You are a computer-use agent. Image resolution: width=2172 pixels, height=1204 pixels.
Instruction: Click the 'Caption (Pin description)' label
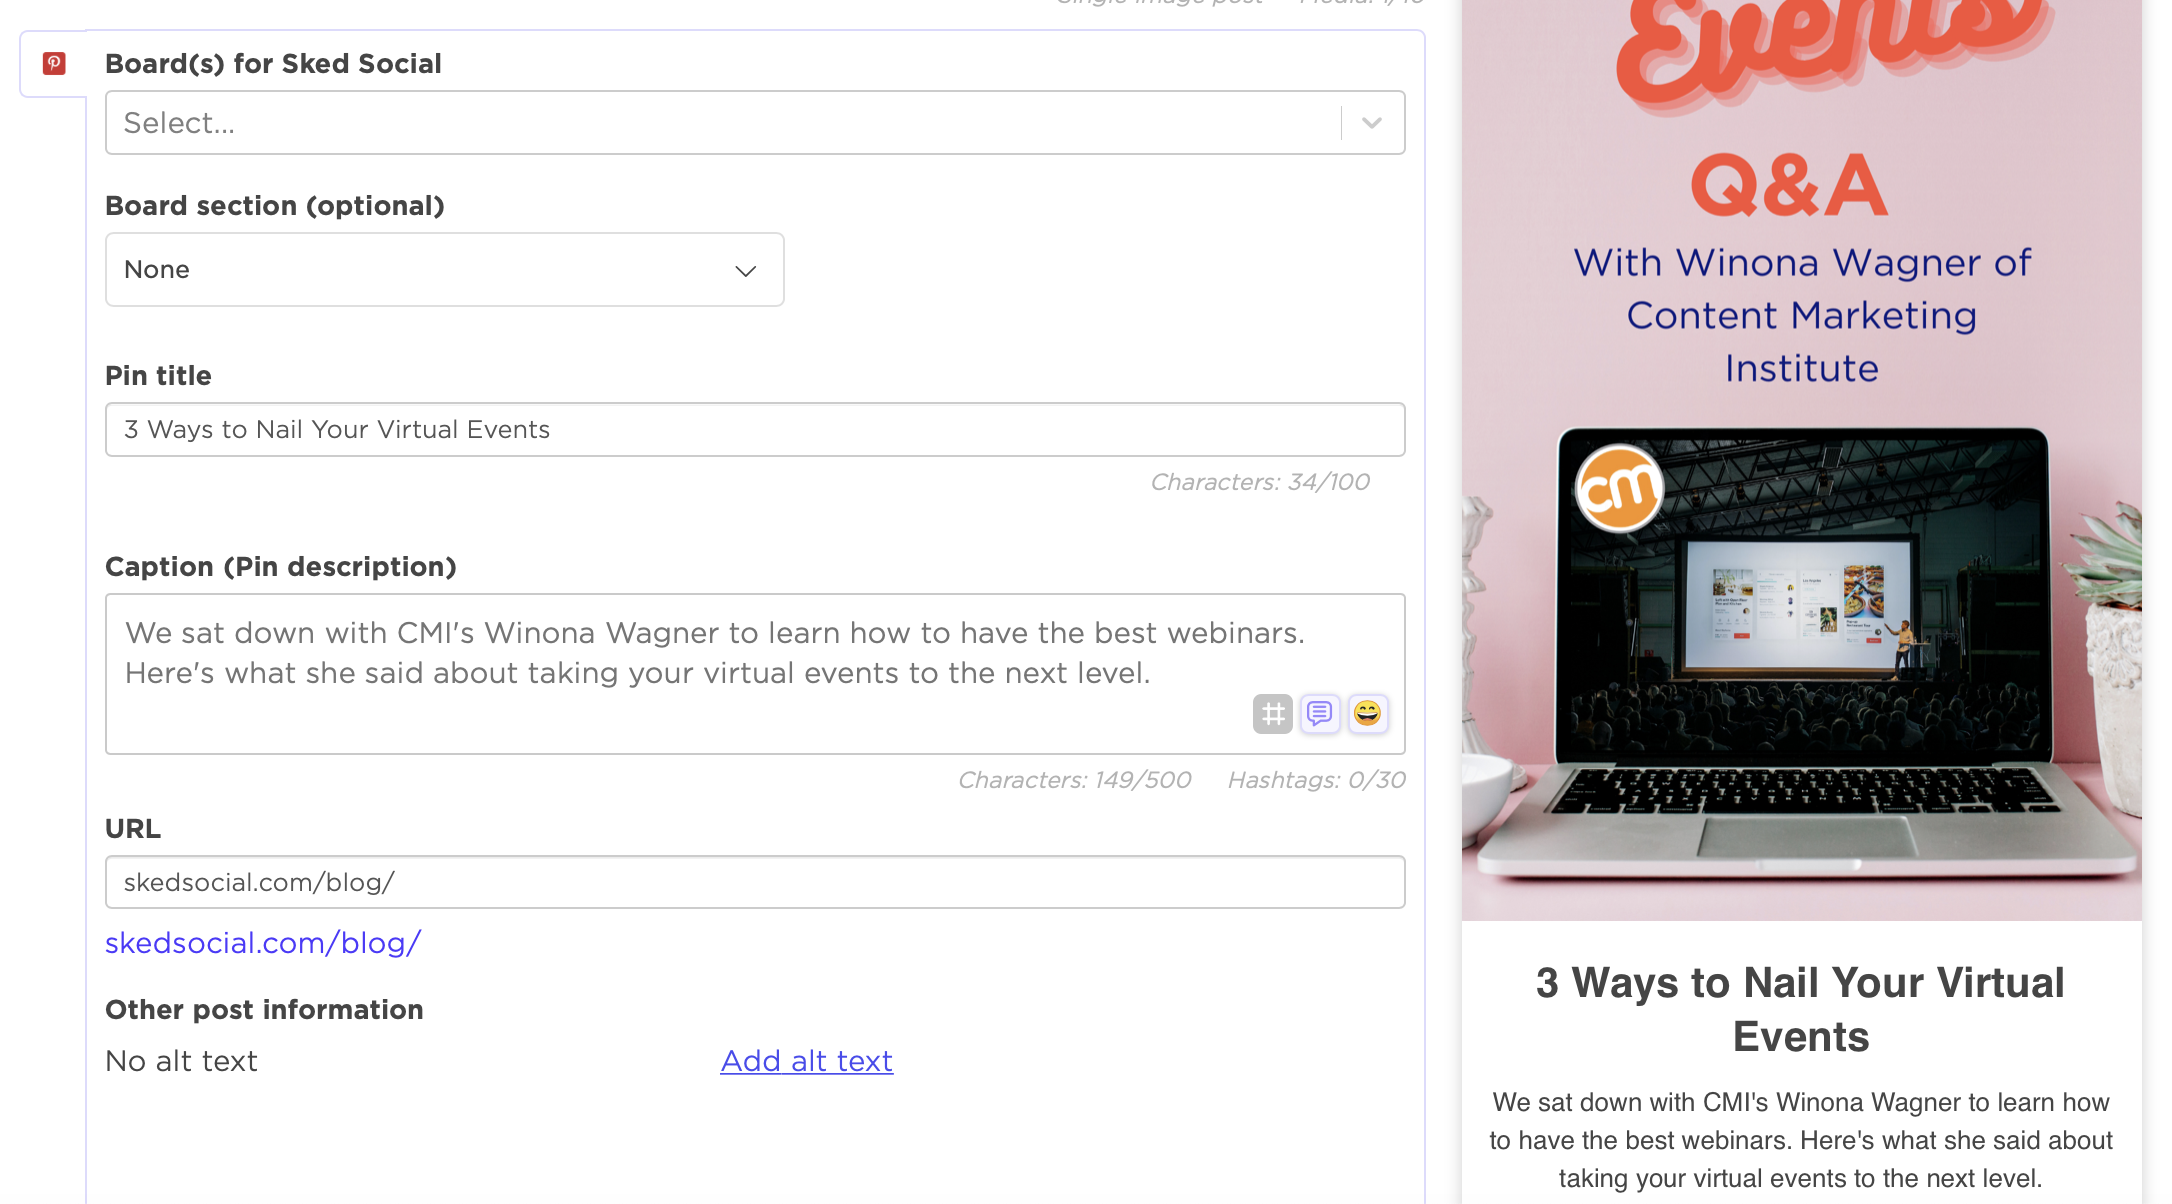pyautogui.click(x=281, y=567)
